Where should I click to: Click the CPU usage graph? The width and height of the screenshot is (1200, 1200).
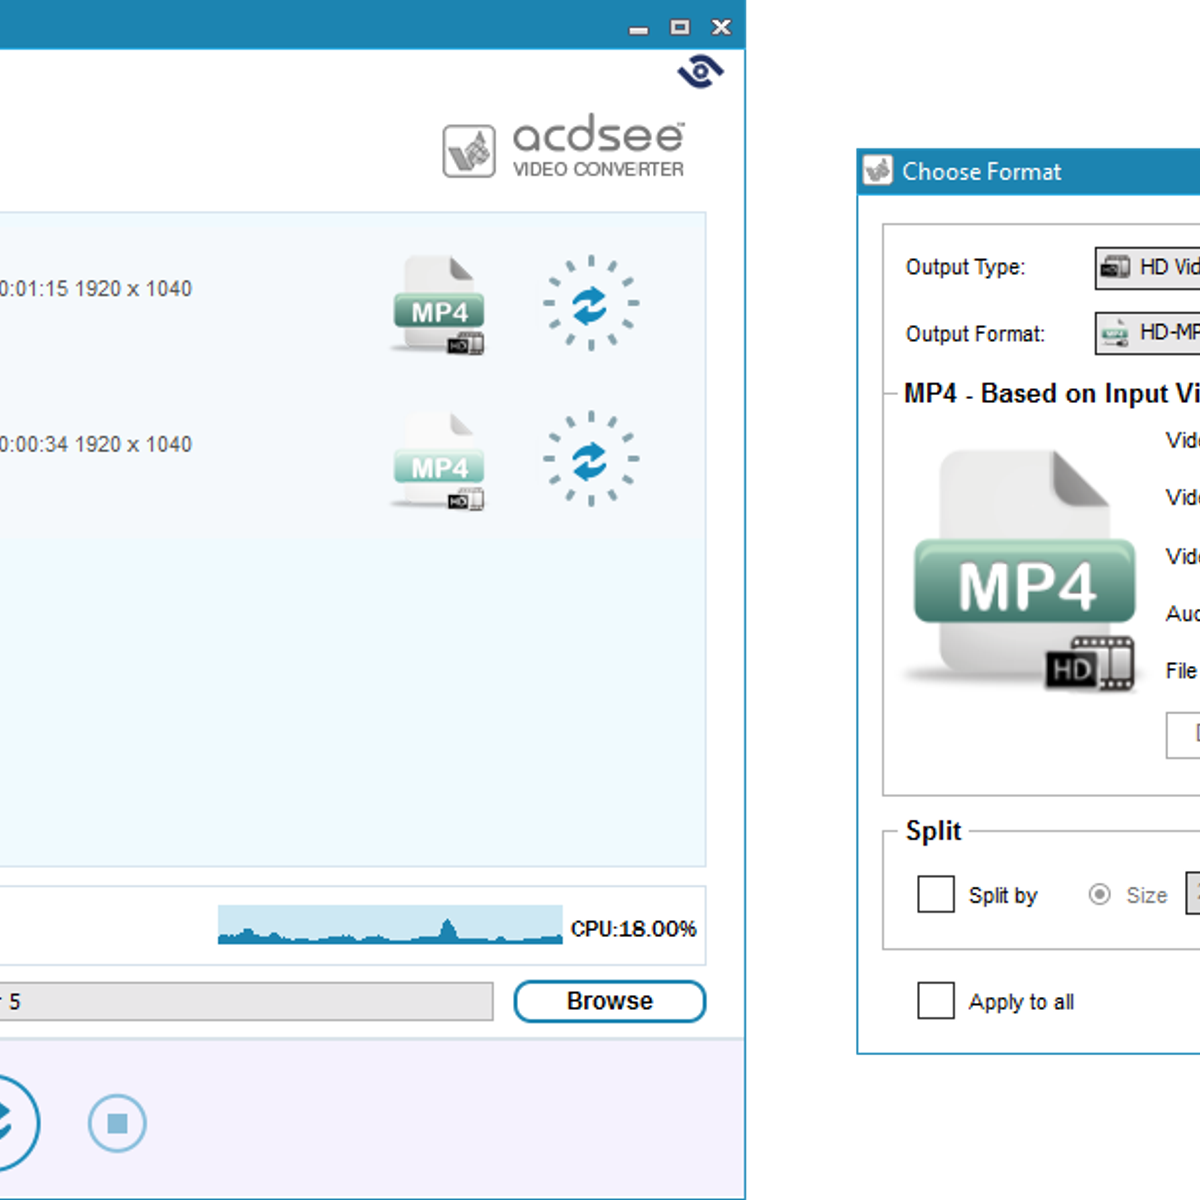[390, 925]
